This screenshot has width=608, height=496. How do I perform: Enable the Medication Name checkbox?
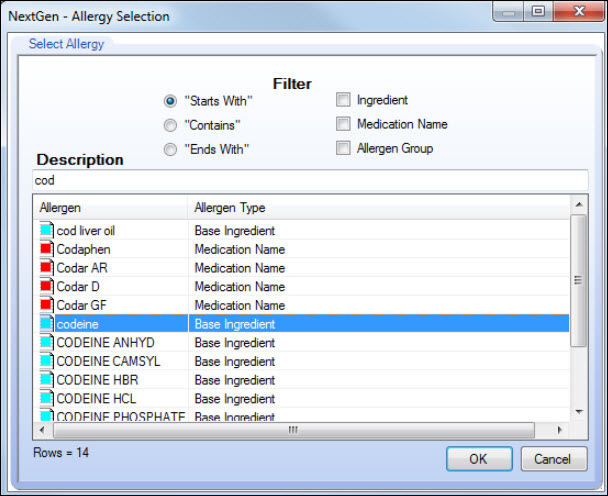[x=343, y=124]
